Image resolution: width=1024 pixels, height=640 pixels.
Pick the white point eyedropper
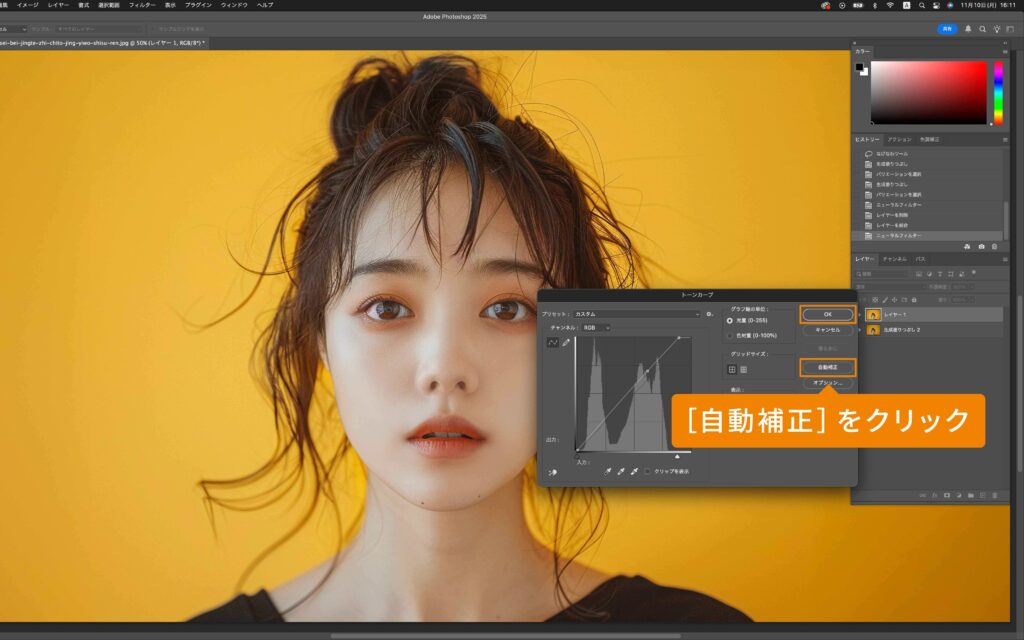[633, 471]
